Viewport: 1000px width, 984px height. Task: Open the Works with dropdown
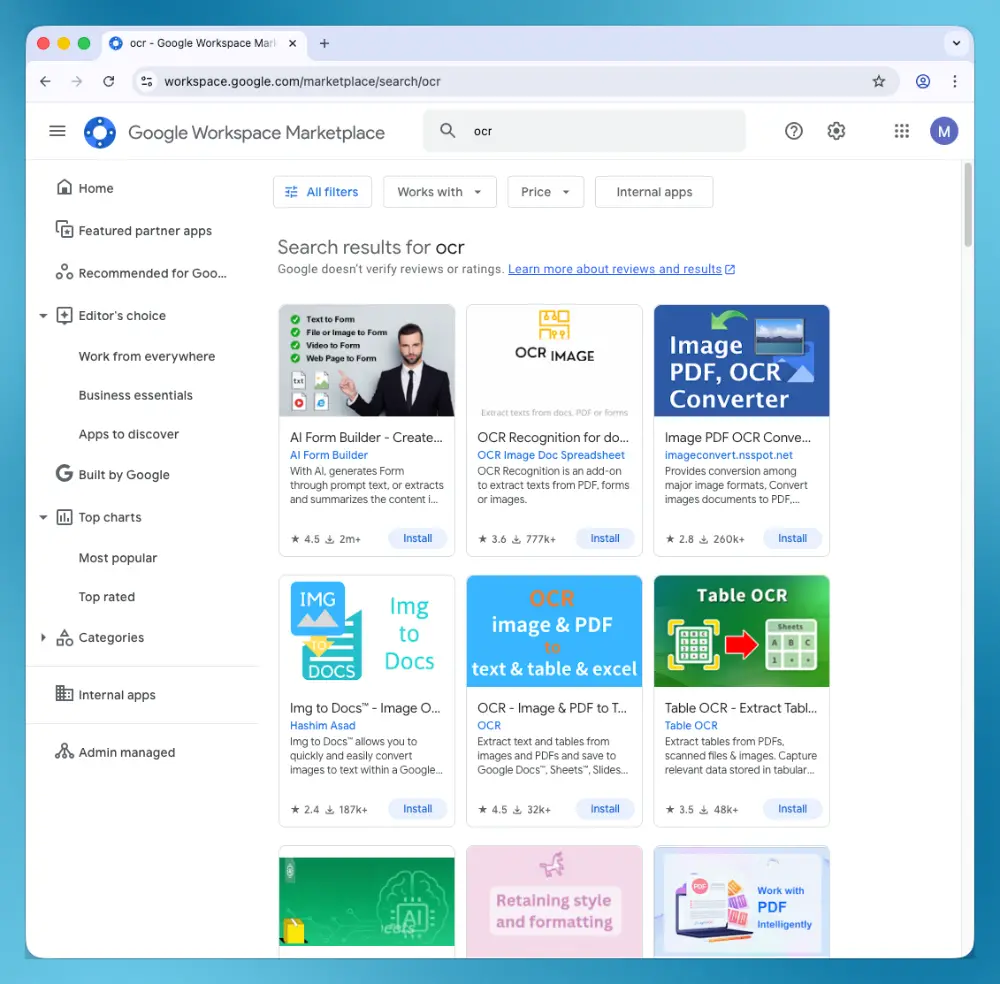tap(439, 192)
